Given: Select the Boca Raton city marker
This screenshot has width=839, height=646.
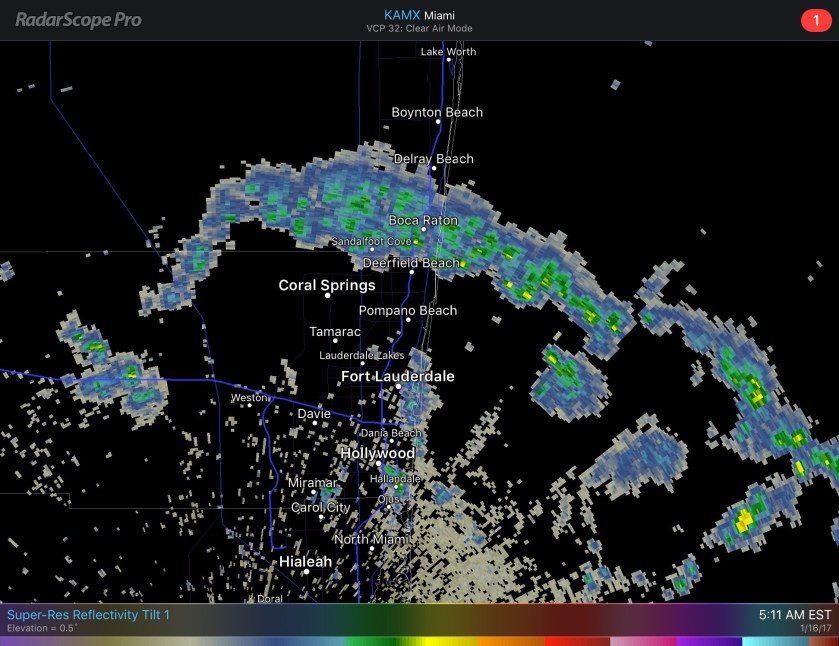Looking at the screenshot, I should (423, 230).
